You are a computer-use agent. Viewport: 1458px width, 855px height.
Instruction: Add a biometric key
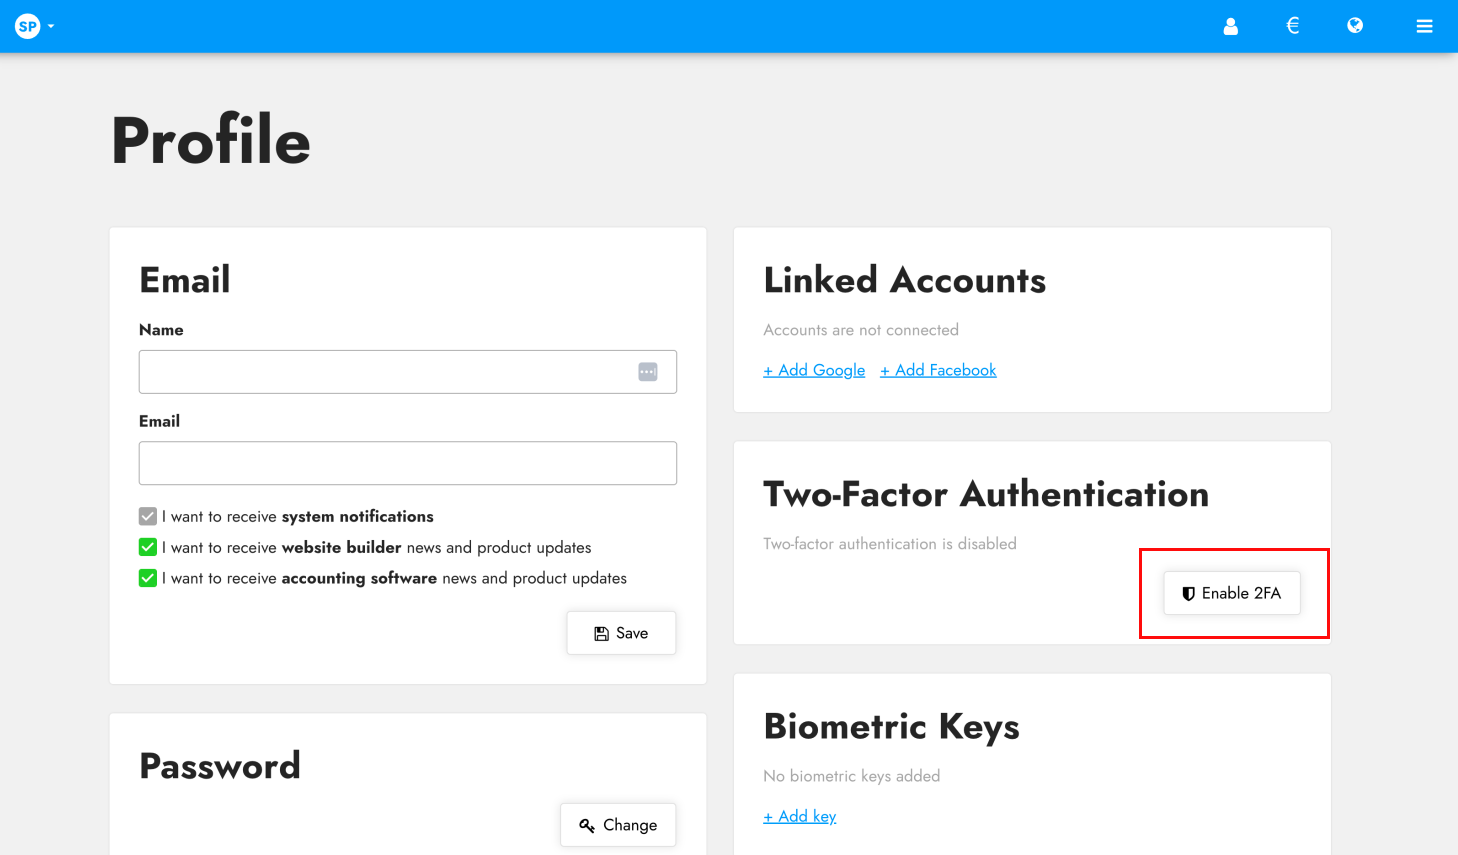[x=799, y=816]
